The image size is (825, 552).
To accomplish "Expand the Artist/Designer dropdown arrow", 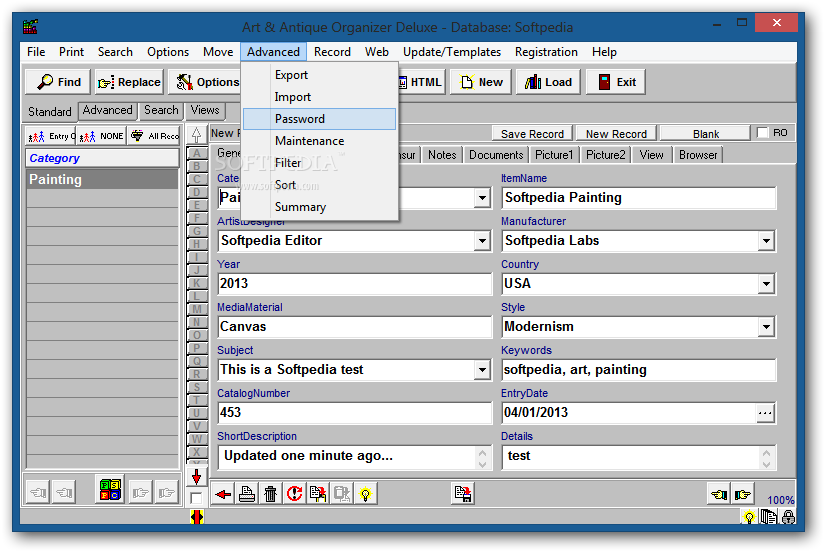I will point(482,242).
